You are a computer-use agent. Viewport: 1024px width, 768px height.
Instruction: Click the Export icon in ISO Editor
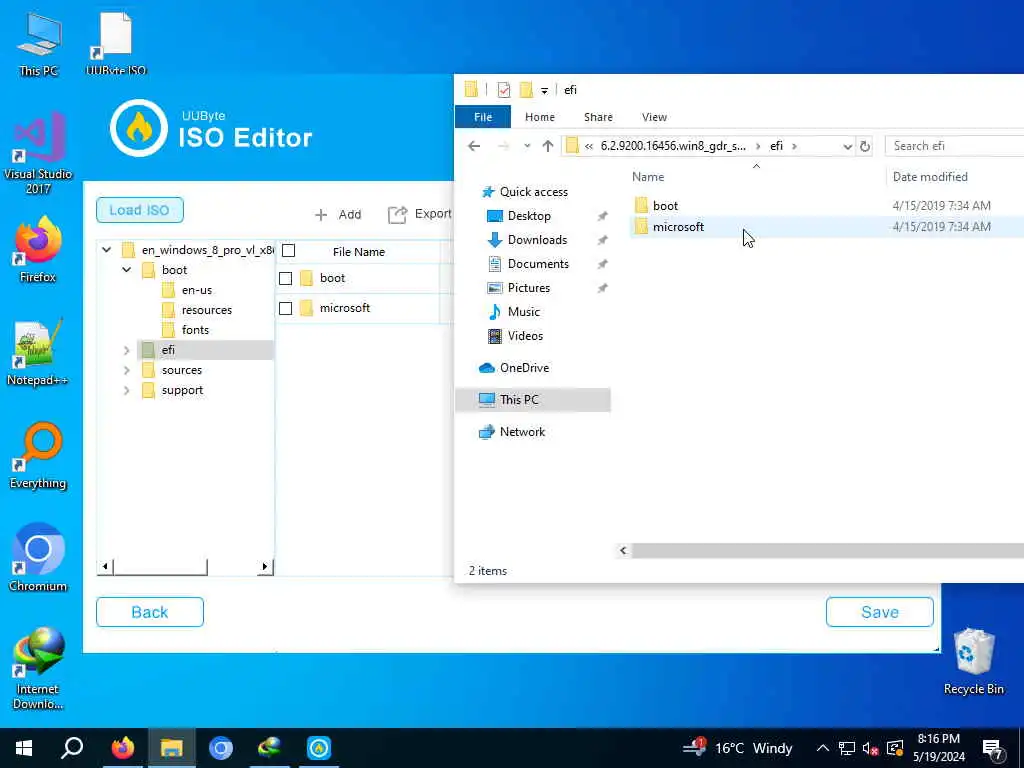397,215
